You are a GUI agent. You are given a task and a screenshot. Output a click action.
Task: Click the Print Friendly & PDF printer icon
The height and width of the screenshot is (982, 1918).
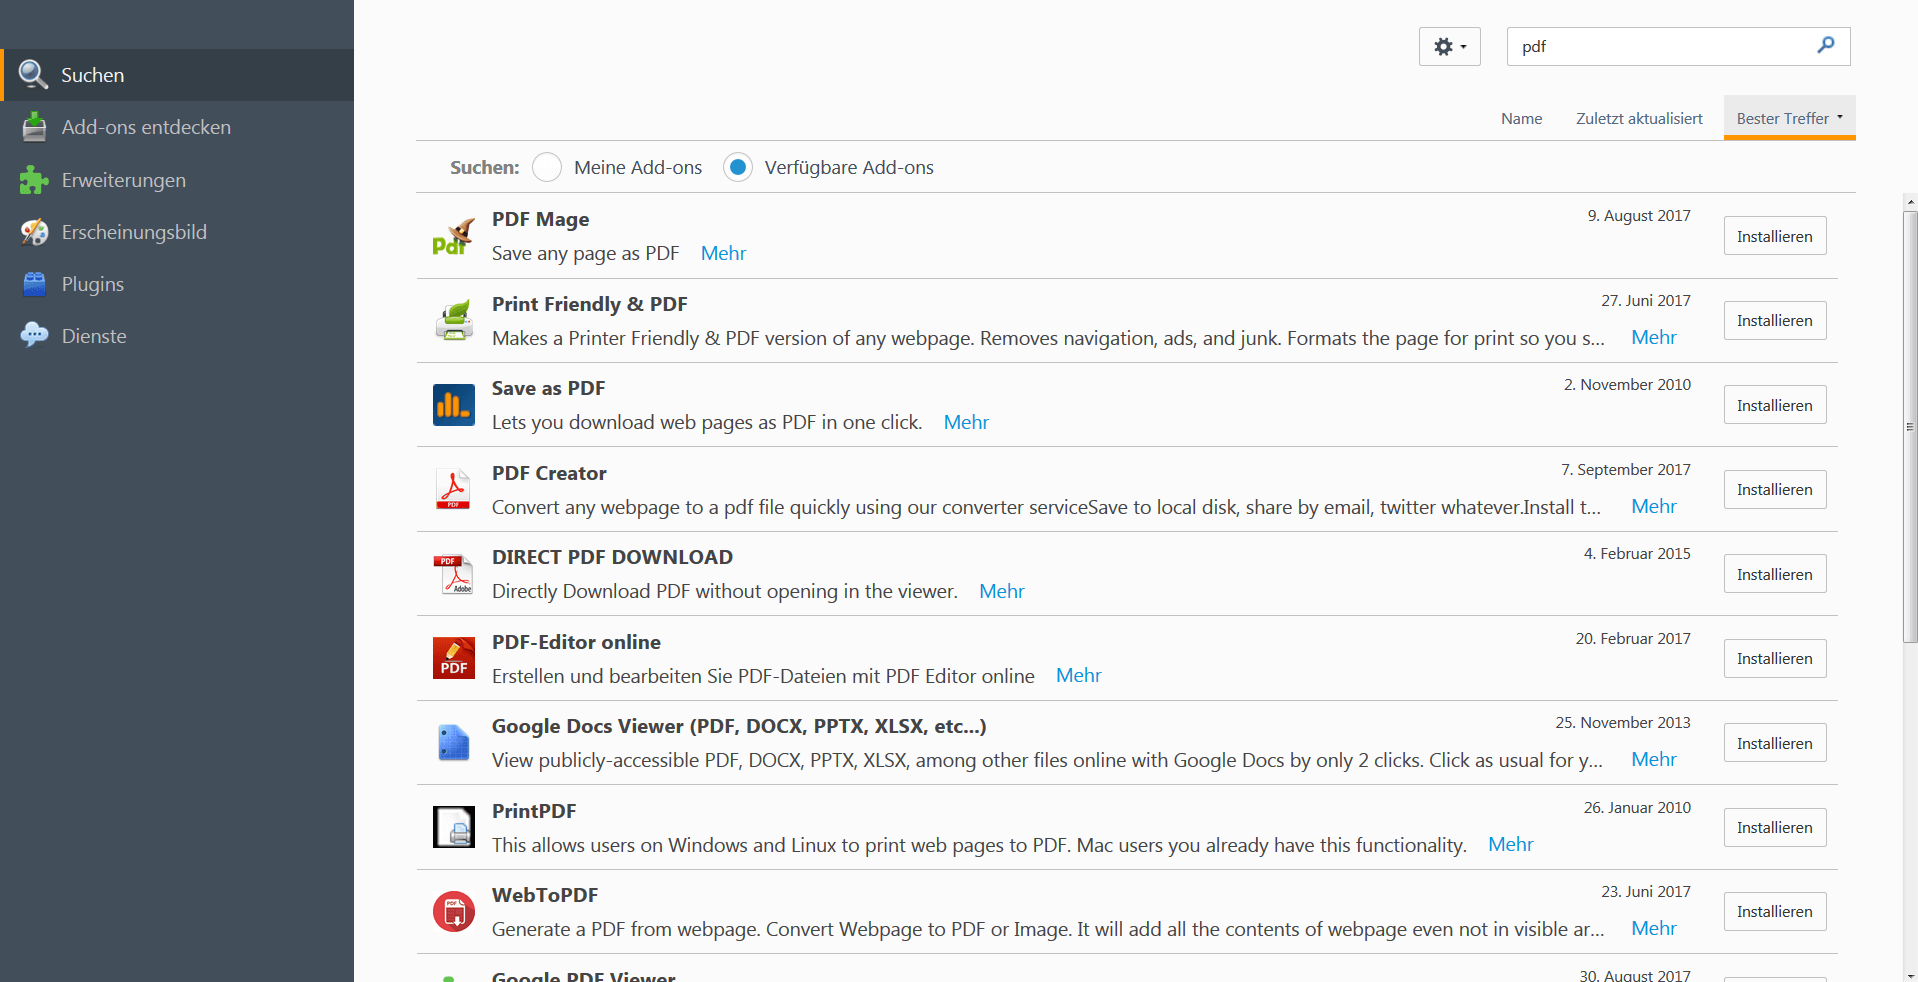click(x=454, y=320)
